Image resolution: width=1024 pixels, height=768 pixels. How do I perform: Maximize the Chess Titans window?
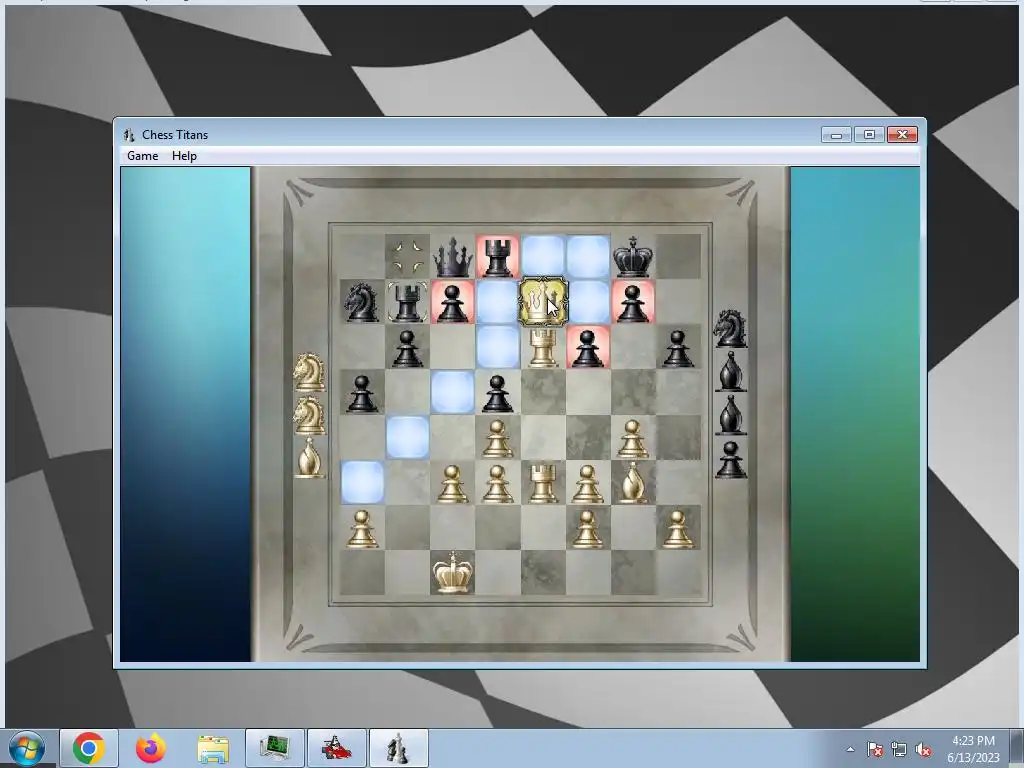coord(869,135)
